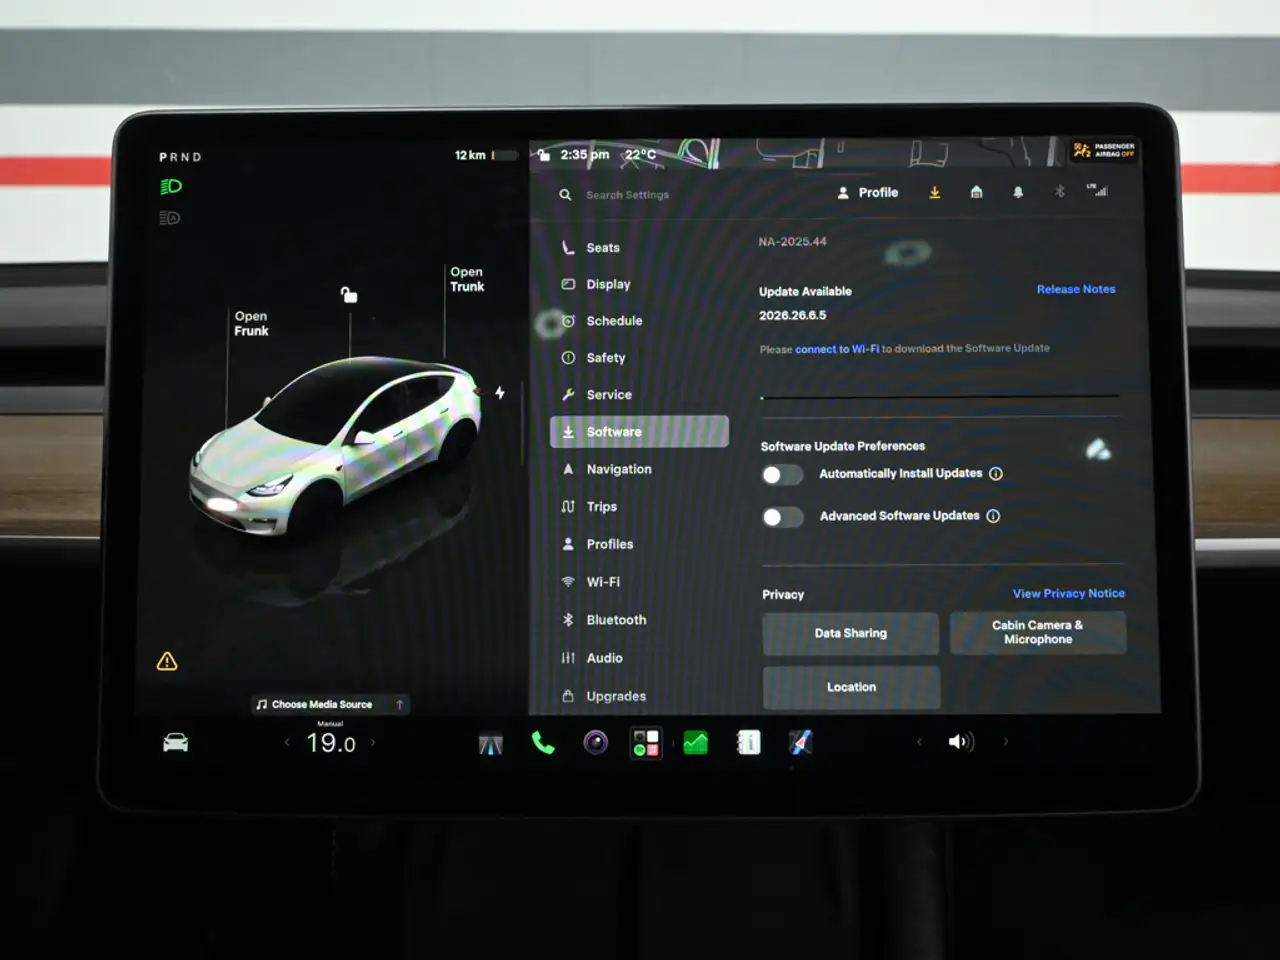Tap the software download progress bar
The image size is (1280, 960).
pos(939,397)
